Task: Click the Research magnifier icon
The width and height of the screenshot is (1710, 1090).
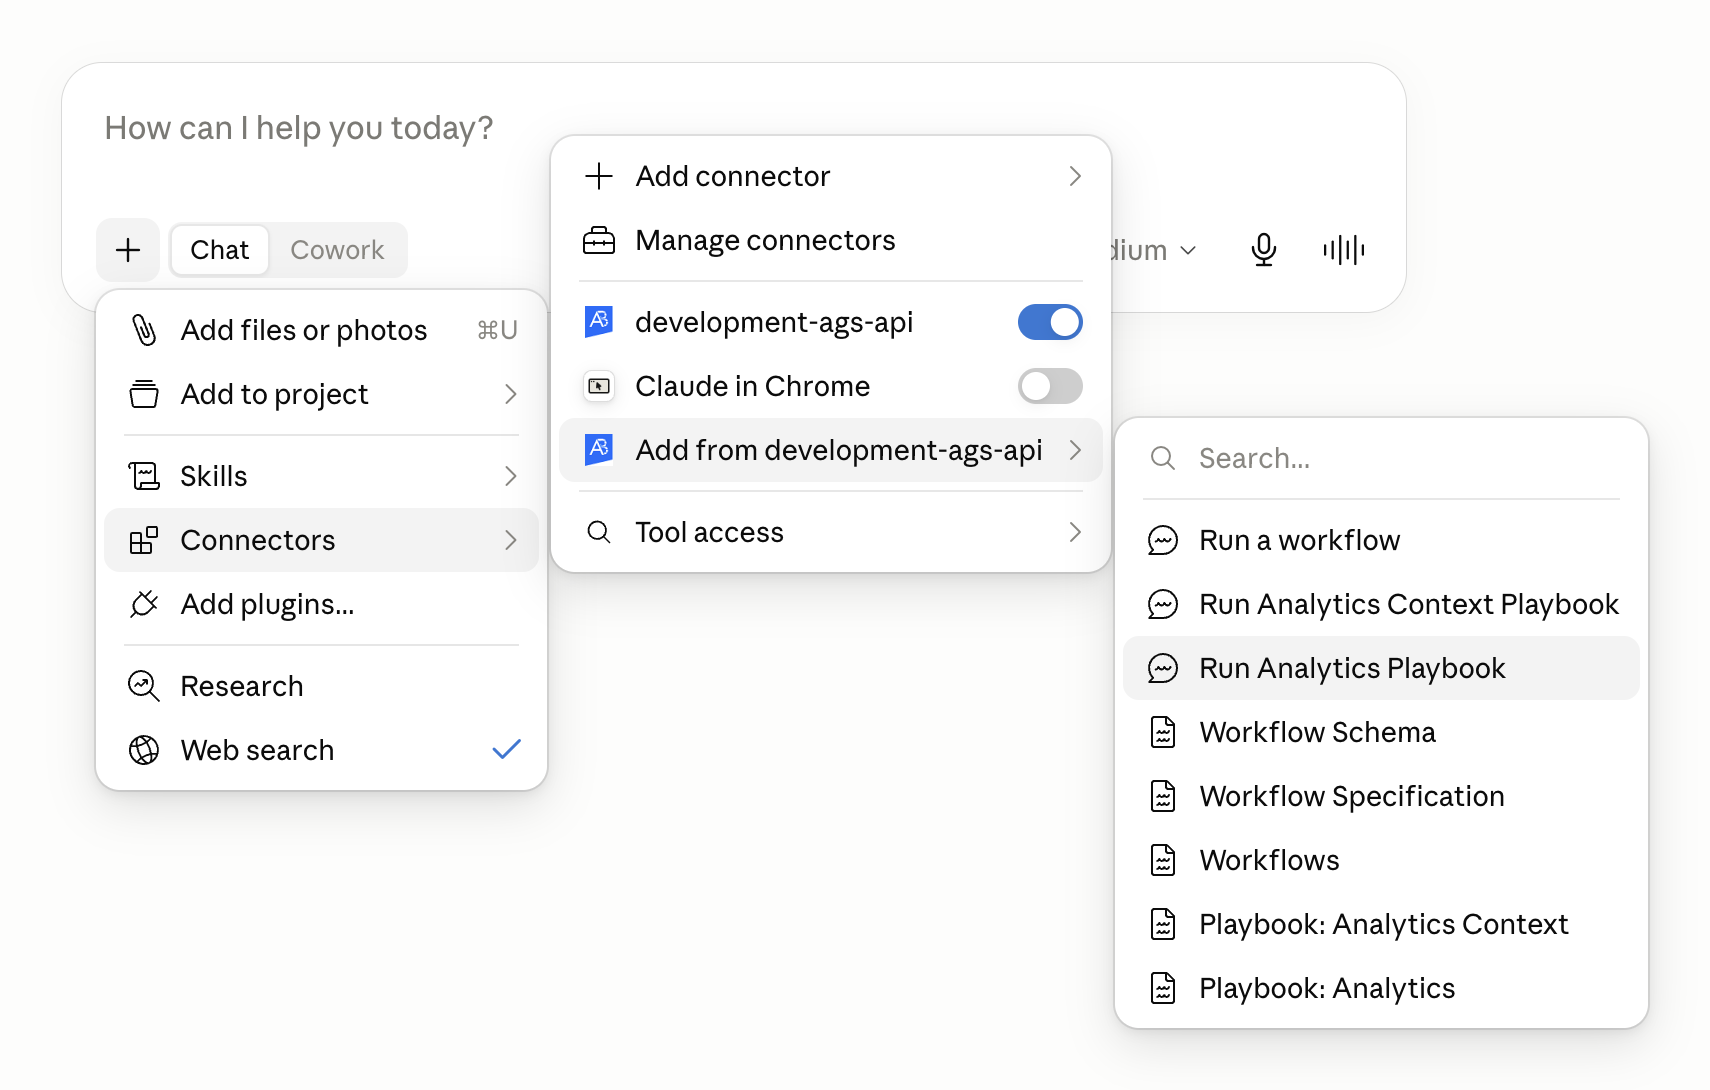Action: click(x=144, y=686)
